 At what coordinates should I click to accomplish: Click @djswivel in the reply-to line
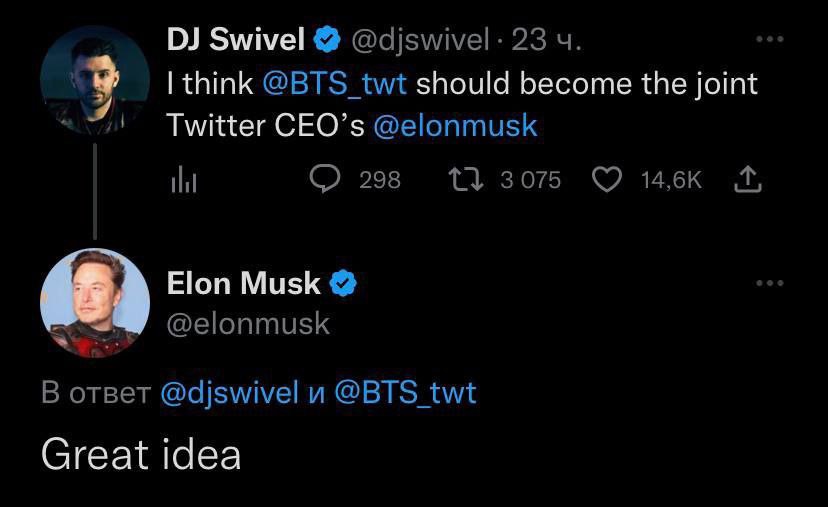[x=229, y=393]
